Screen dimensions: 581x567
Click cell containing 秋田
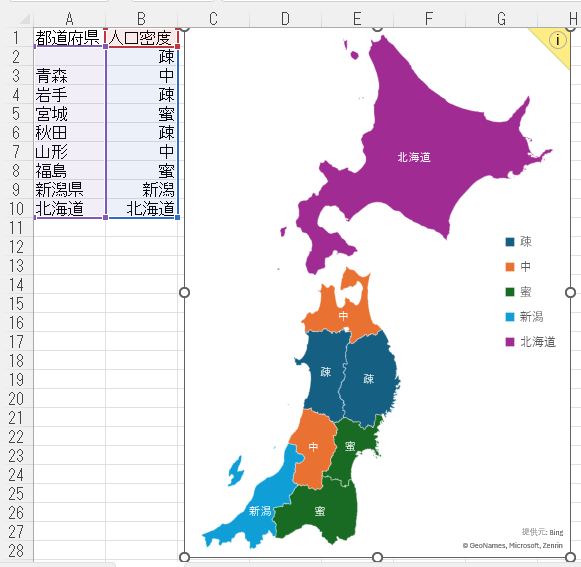coord(69,133)
